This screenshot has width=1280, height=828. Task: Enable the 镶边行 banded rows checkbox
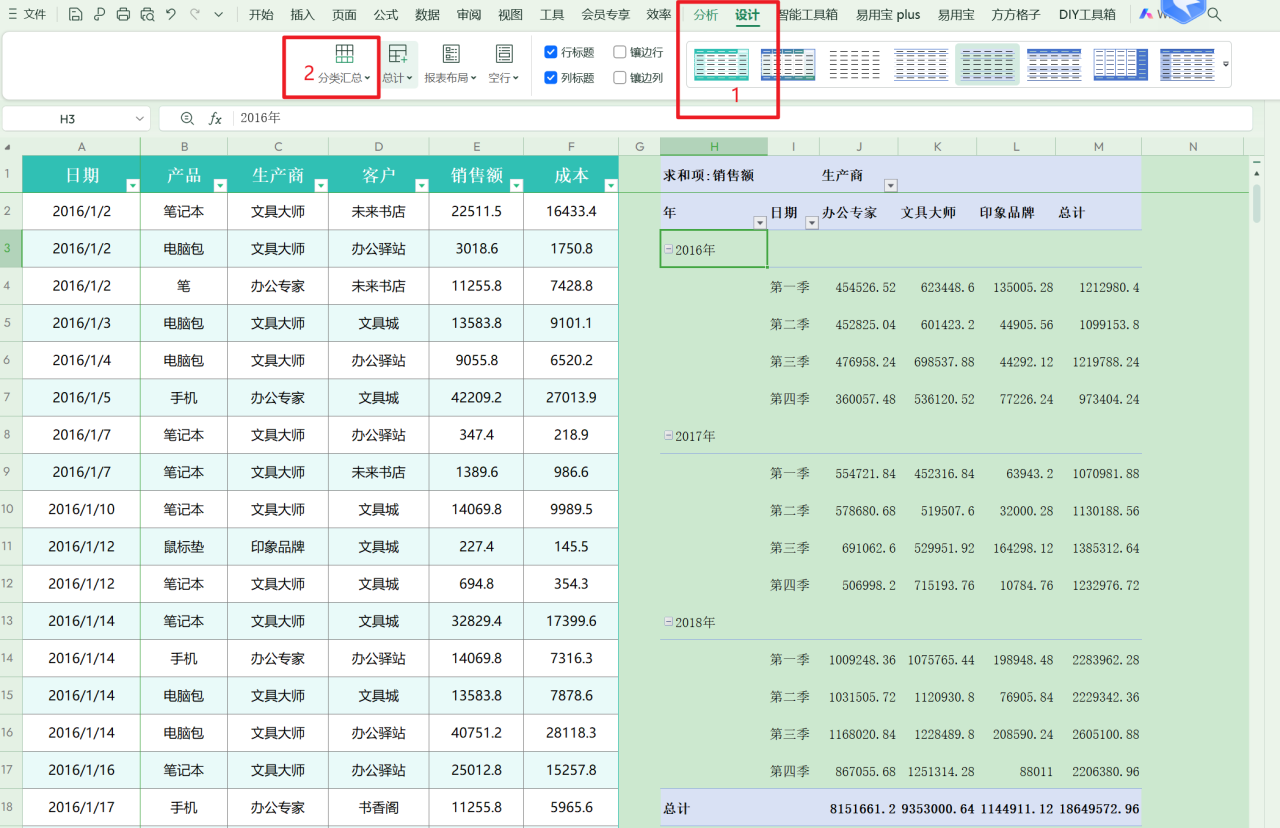tap(620, 52)
